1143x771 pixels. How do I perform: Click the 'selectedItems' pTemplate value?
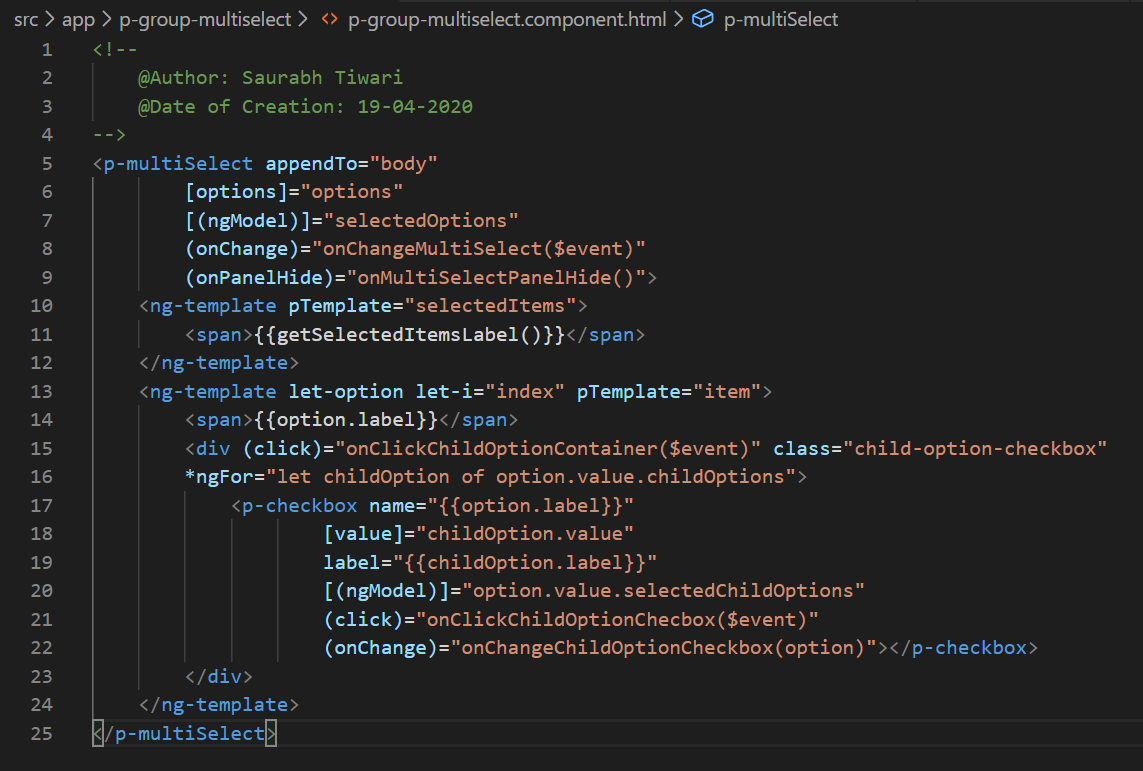pos(490,305)
